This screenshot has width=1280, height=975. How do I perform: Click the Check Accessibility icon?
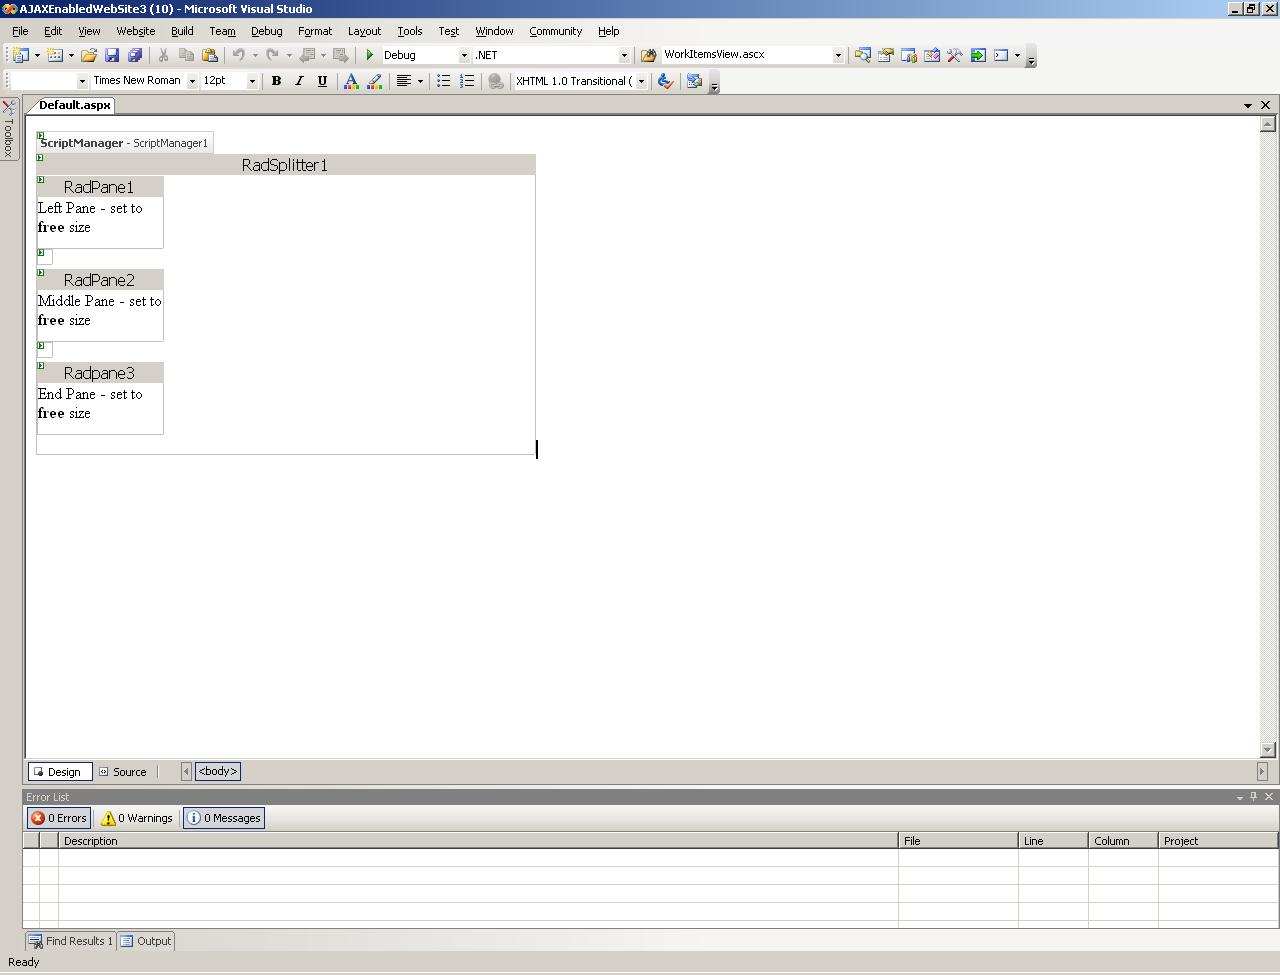pos(665,81)
